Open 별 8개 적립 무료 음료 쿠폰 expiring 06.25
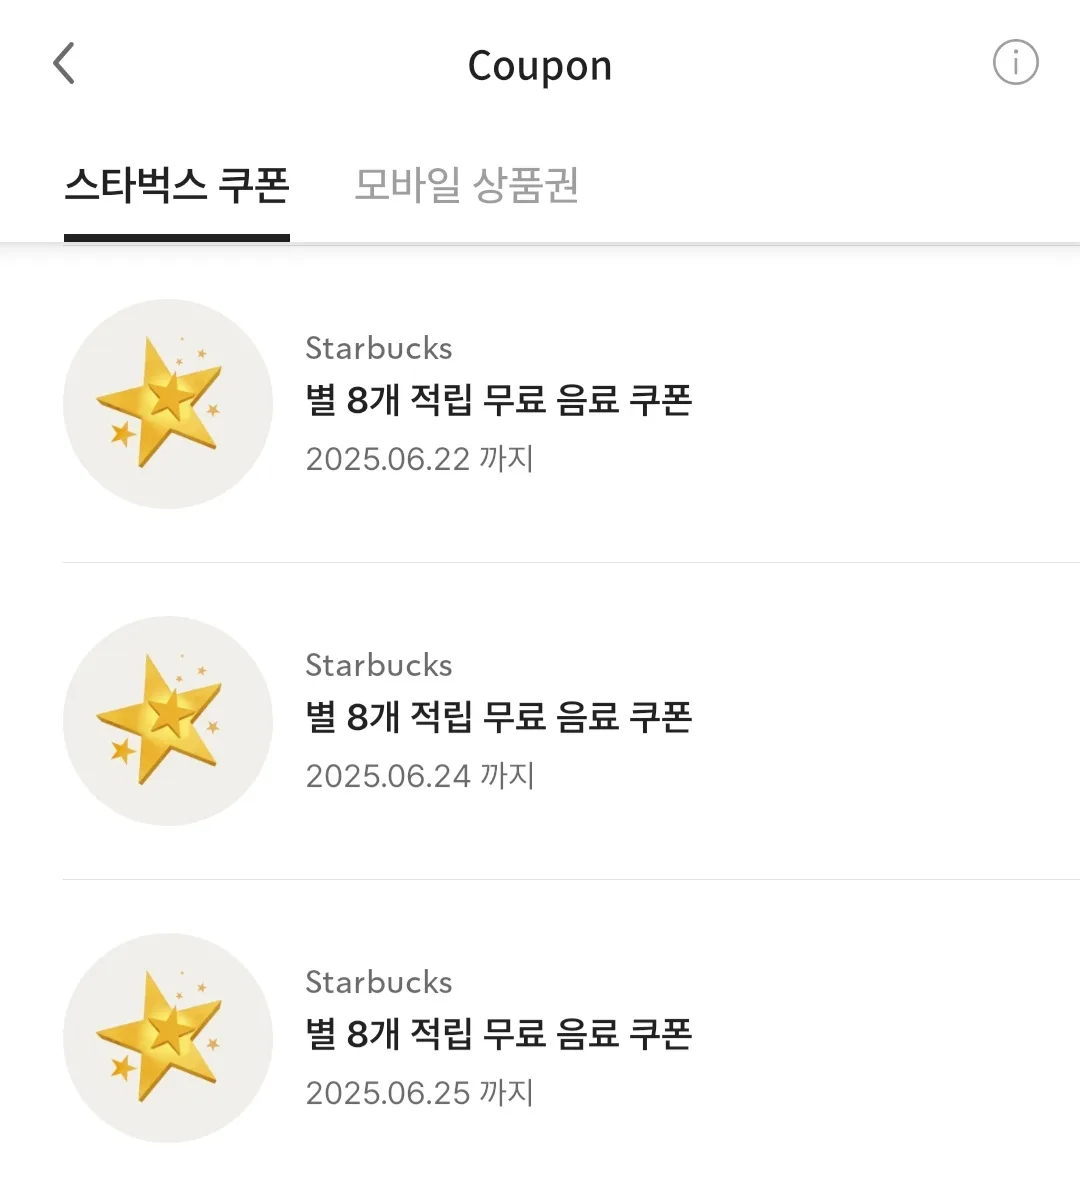1080x1182 pixels. point(498,1033)
